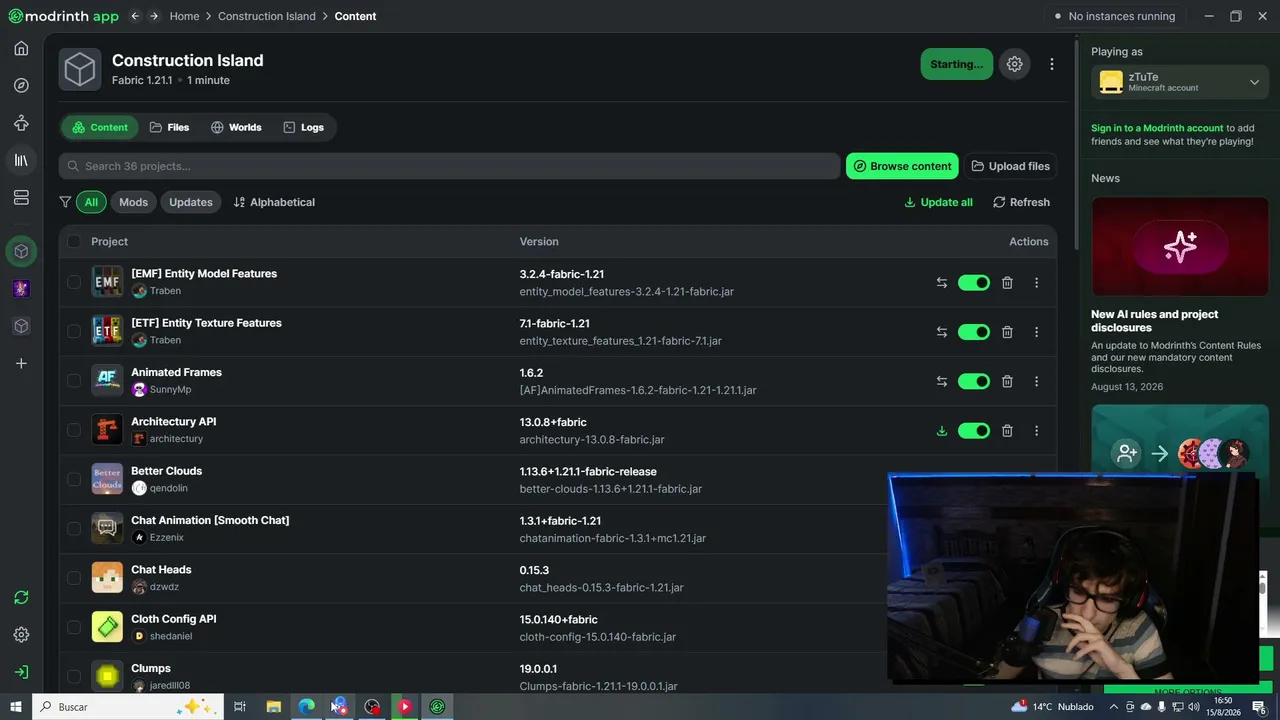Open Microsoft Edge from the taskbar

click(306, 707)
